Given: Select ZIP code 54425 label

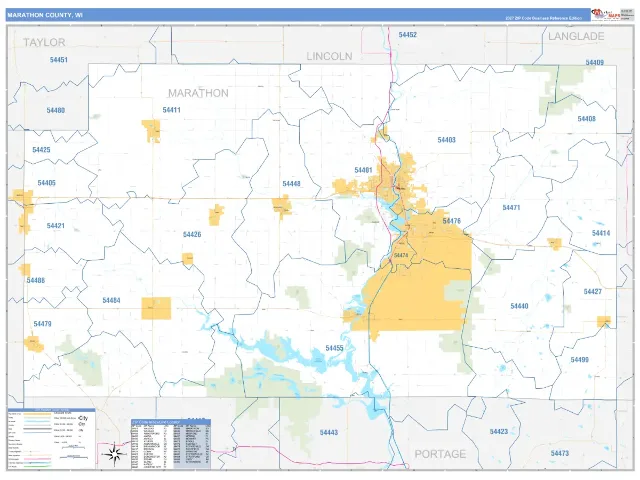Looking at the screenshot, I should tap(41, 150).
